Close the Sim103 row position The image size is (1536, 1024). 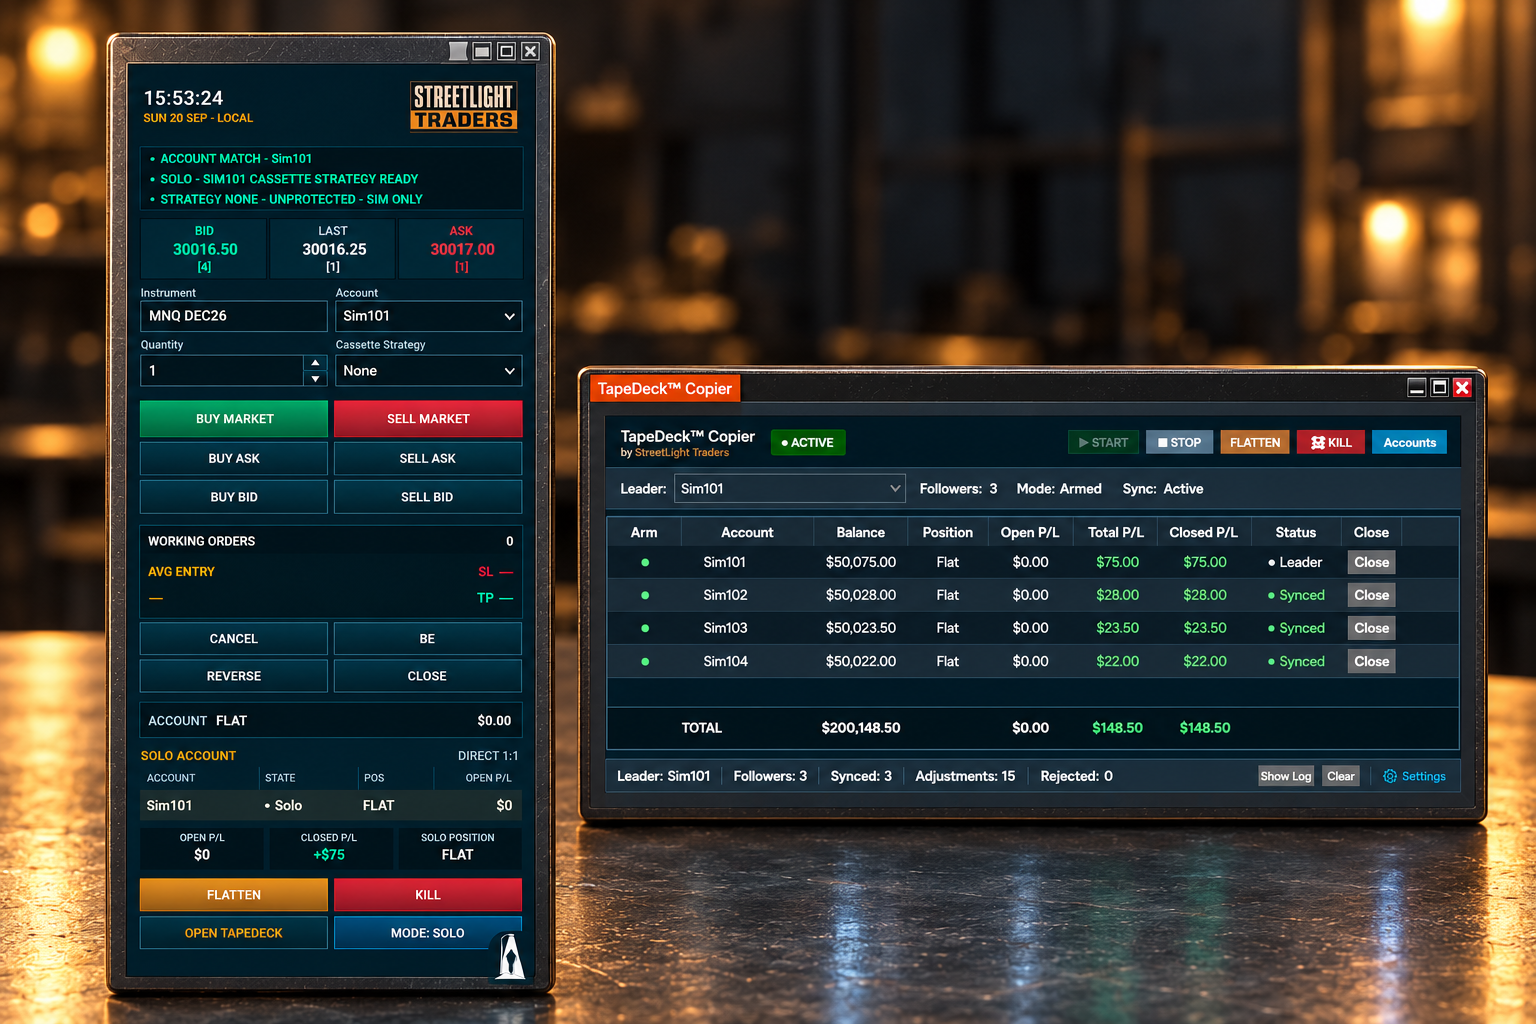point(1372,628)
